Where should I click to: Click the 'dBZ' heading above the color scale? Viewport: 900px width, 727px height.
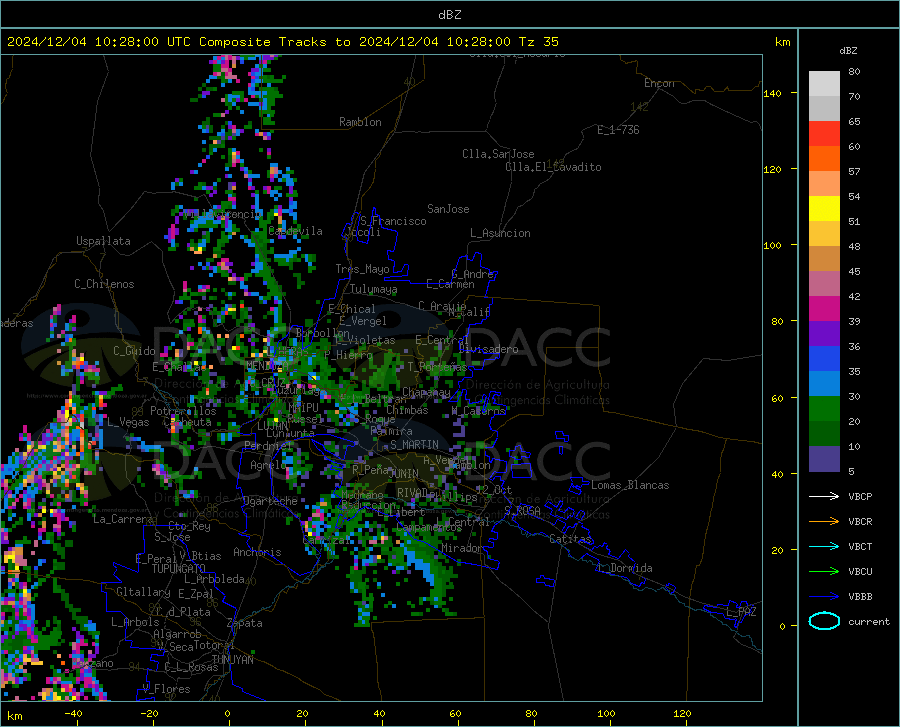(848, 50)
